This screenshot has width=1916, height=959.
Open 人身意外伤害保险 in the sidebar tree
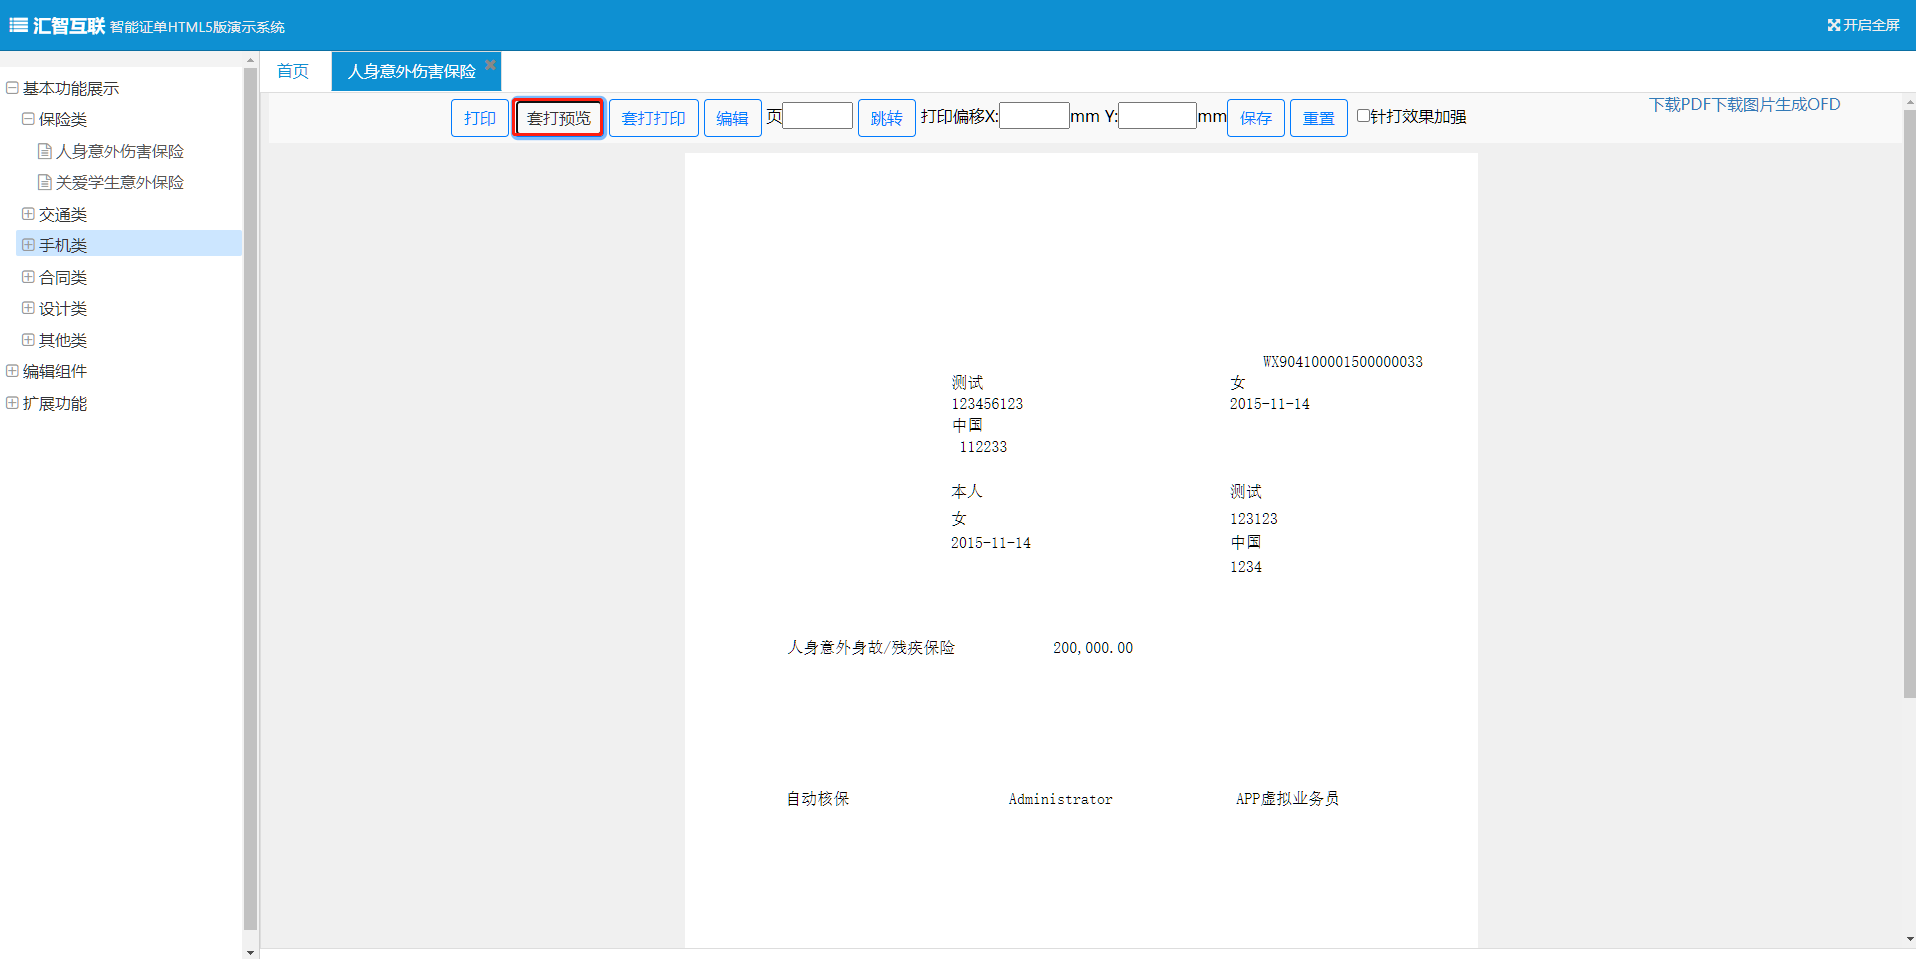tap(120, 151)
